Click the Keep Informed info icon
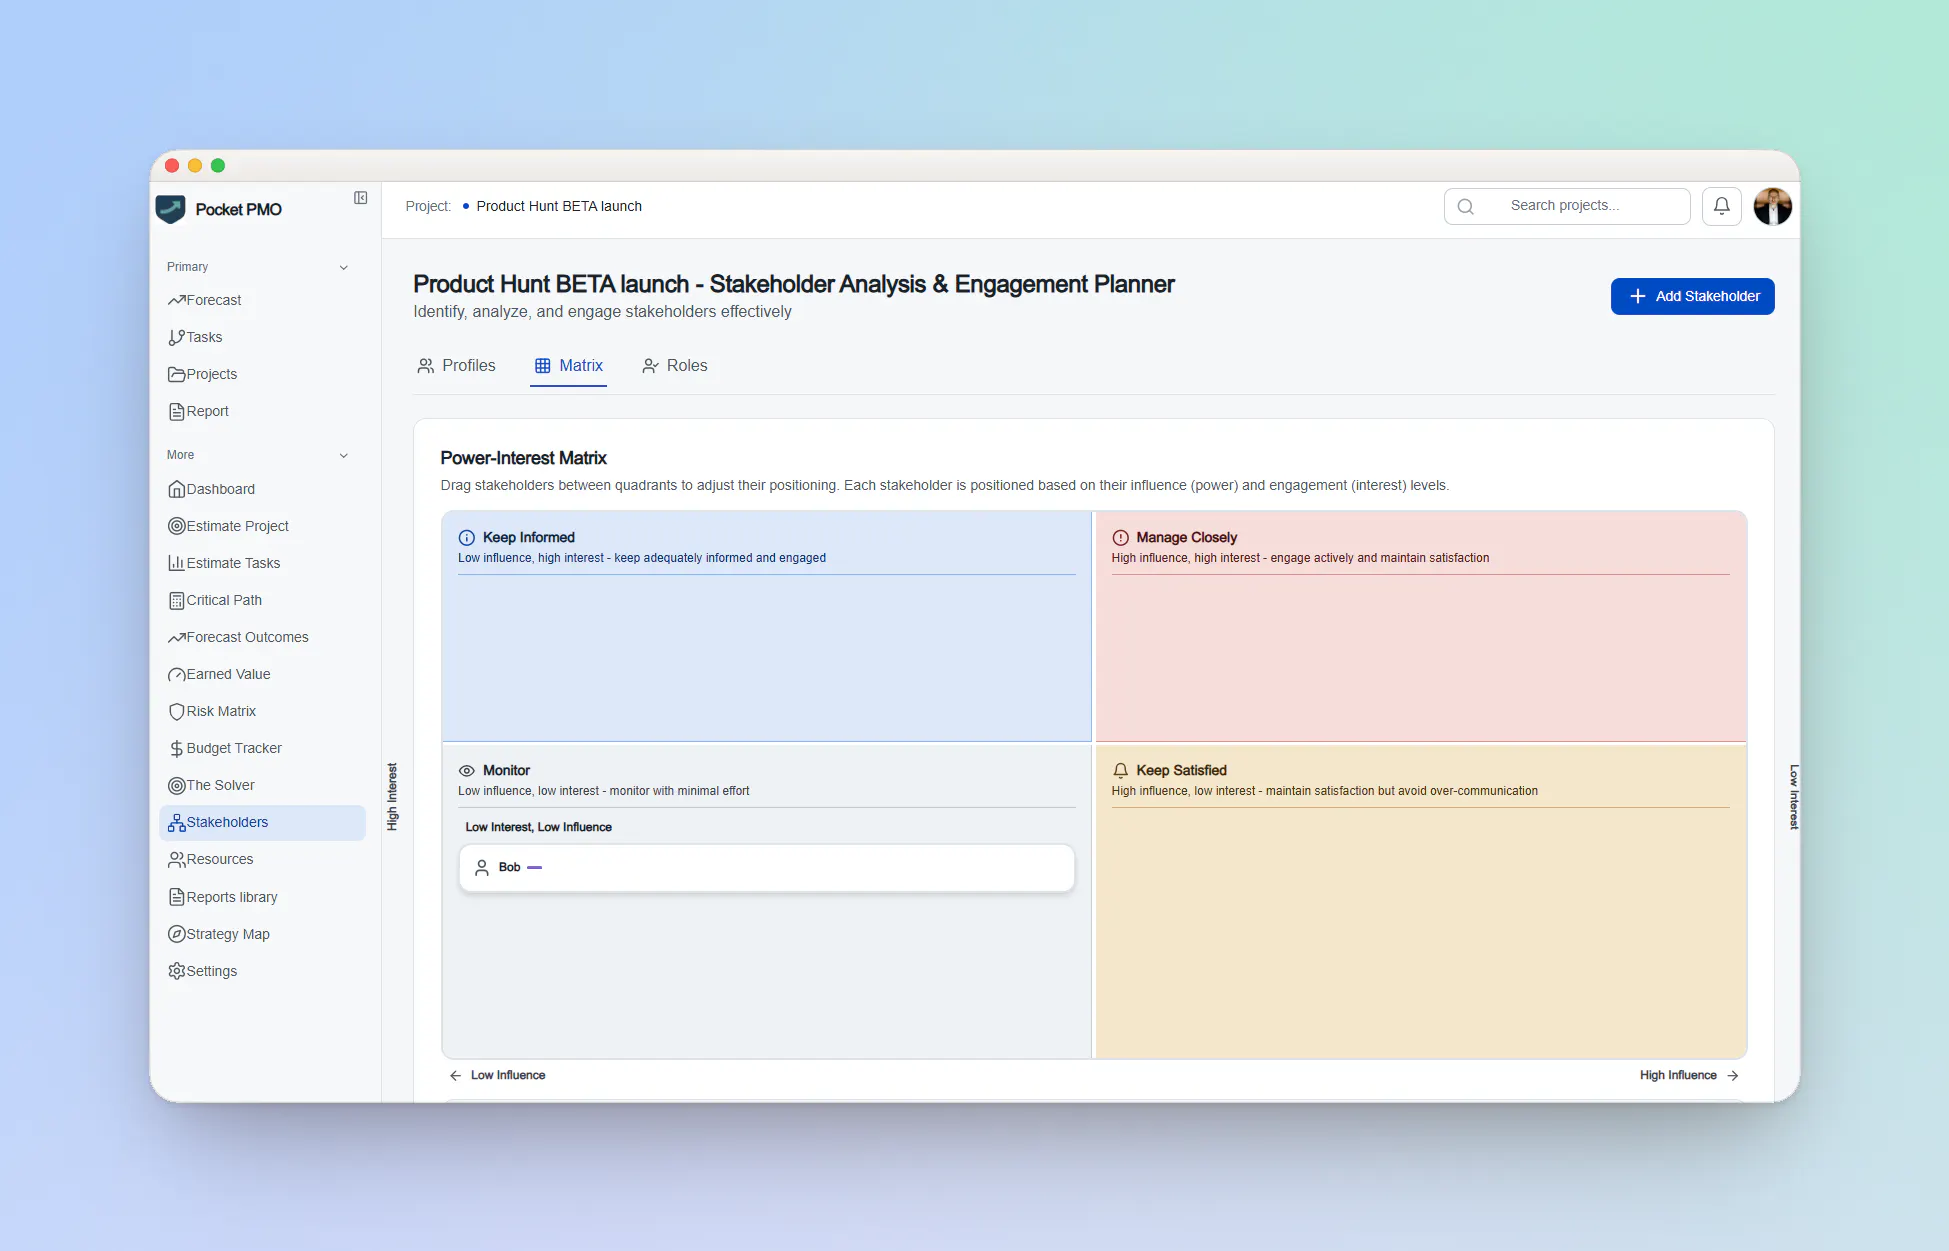Screen dimensions: 1949x1251 point(466,537)
